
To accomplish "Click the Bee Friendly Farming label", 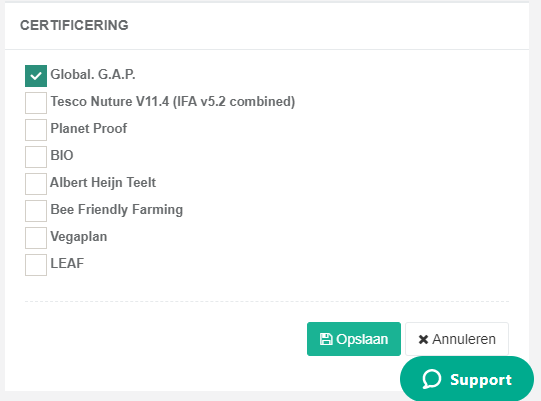I will 117,209.
